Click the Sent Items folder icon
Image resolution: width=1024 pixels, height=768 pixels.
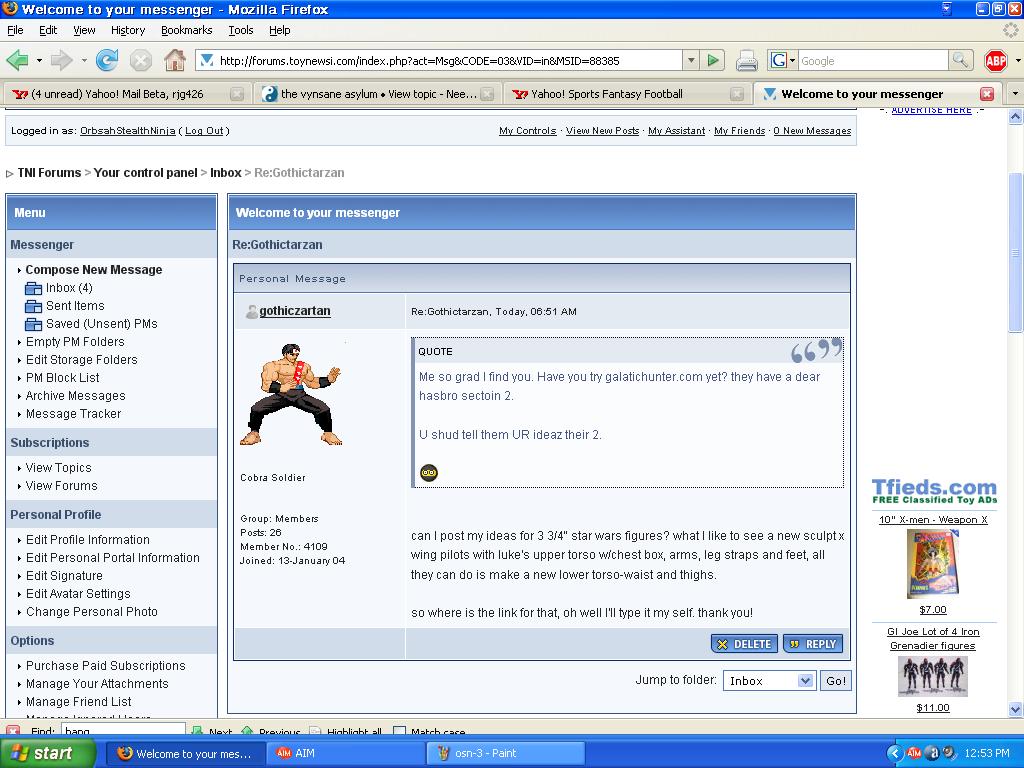coord(33,306)
